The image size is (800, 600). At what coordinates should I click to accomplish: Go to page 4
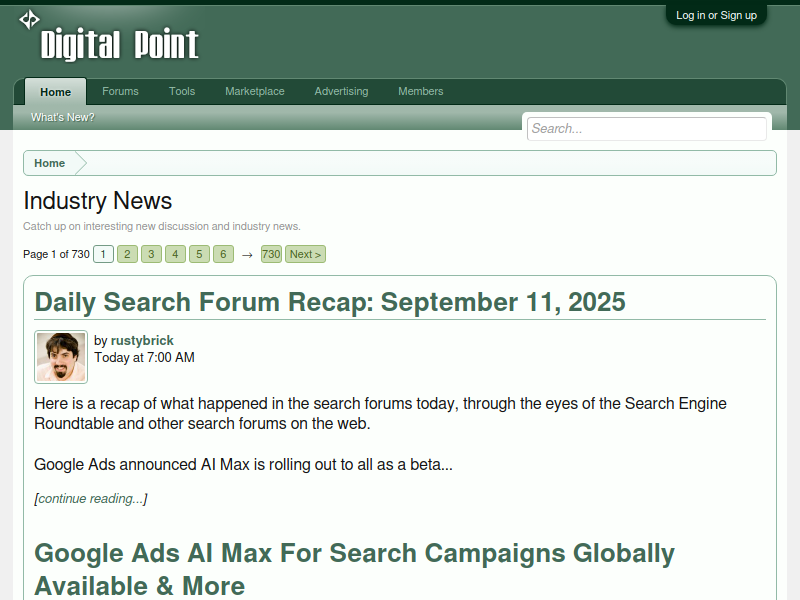coord(176,254)
